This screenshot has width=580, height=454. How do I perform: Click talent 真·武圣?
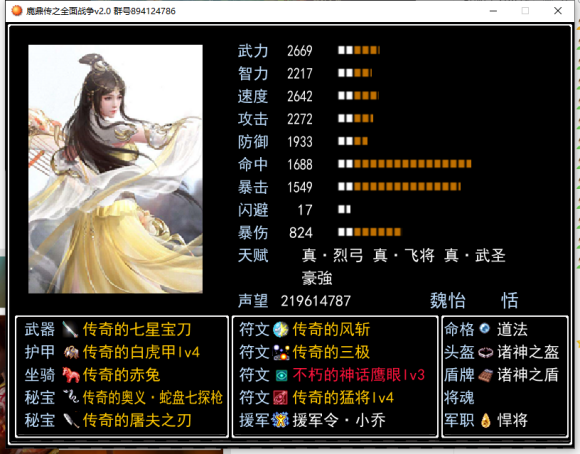pos(475,255)
